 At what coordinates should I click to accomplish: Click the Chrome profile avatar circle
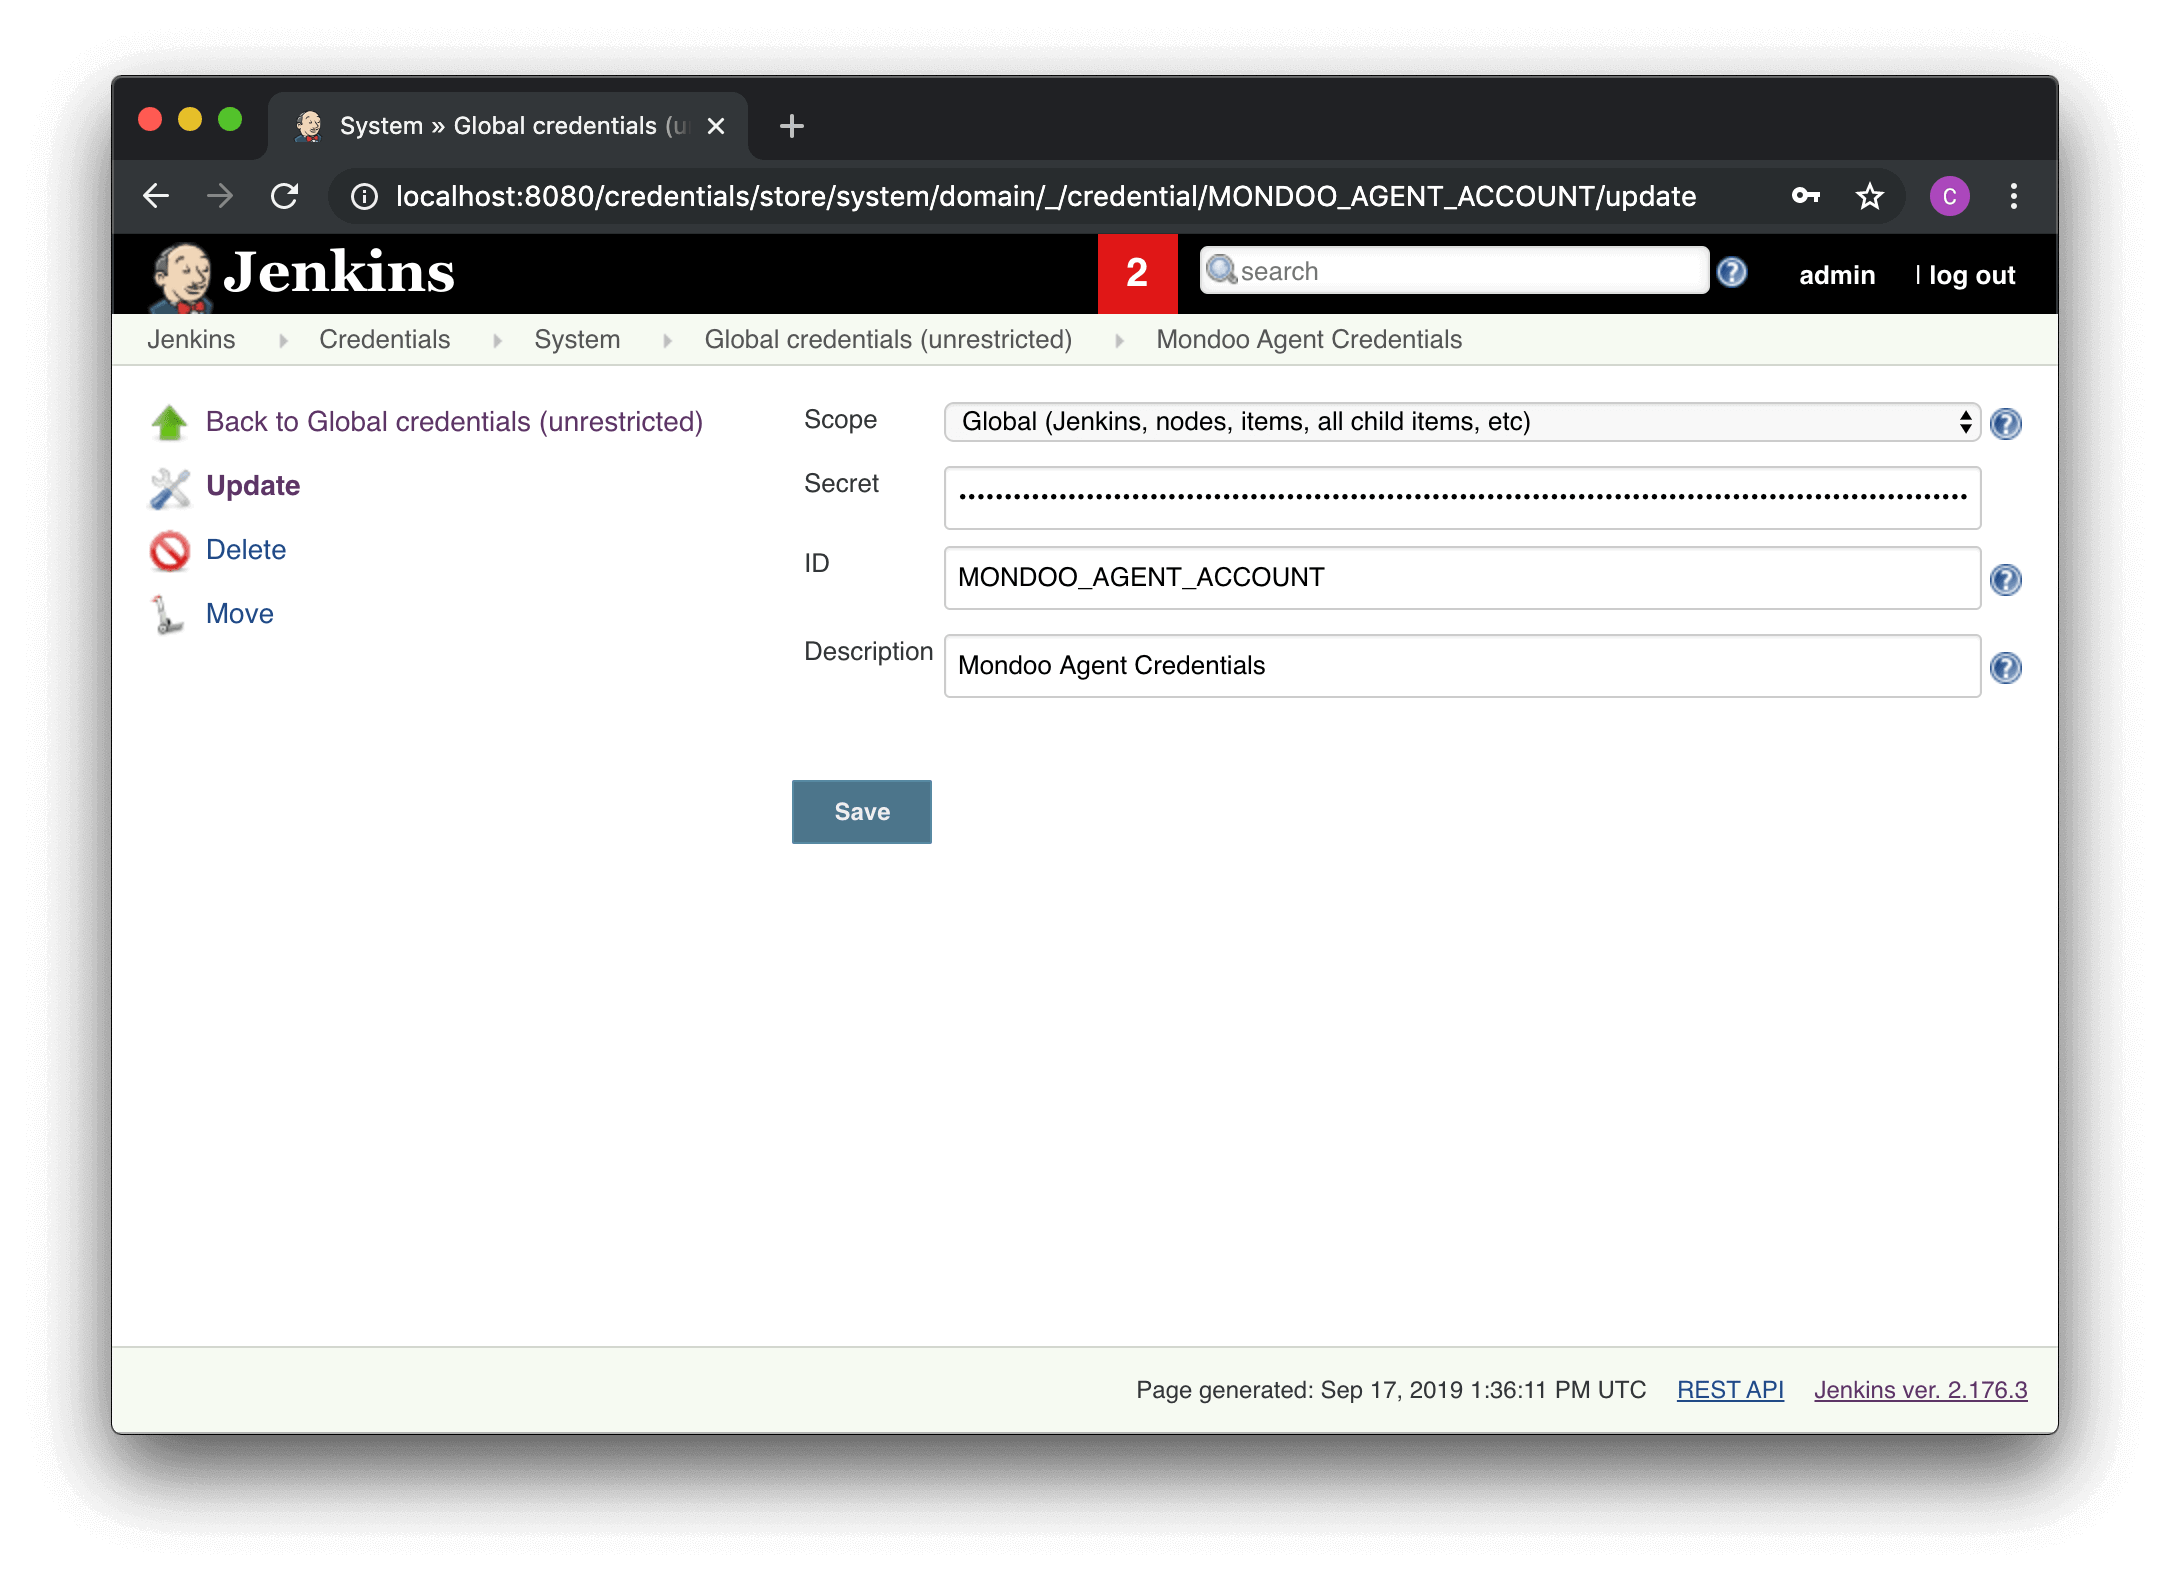point(1949,196)
